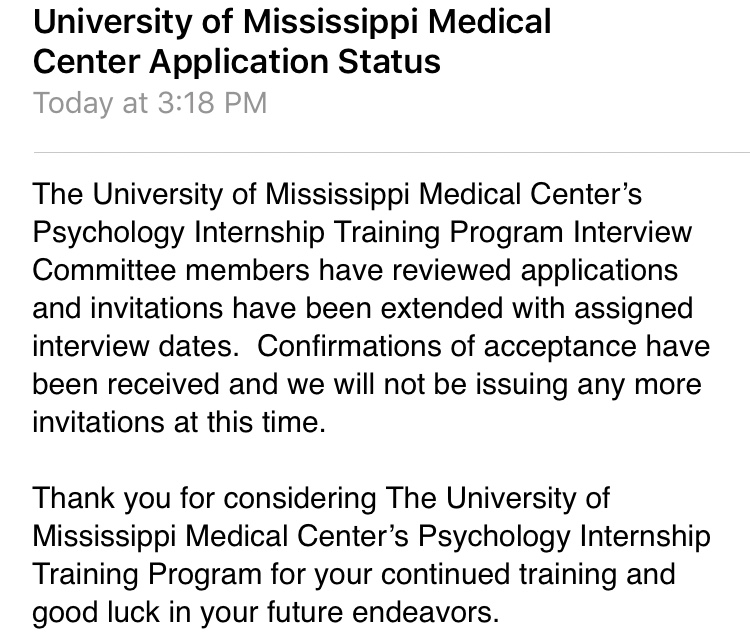This screenshot has height=639, width=750.
Task: Click the word 'University' in the title
Action: pos(112,23)
